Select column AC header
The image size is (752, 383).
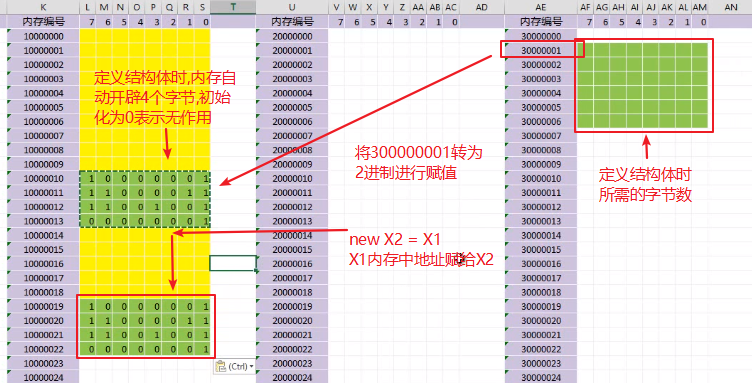click(451, 7)
